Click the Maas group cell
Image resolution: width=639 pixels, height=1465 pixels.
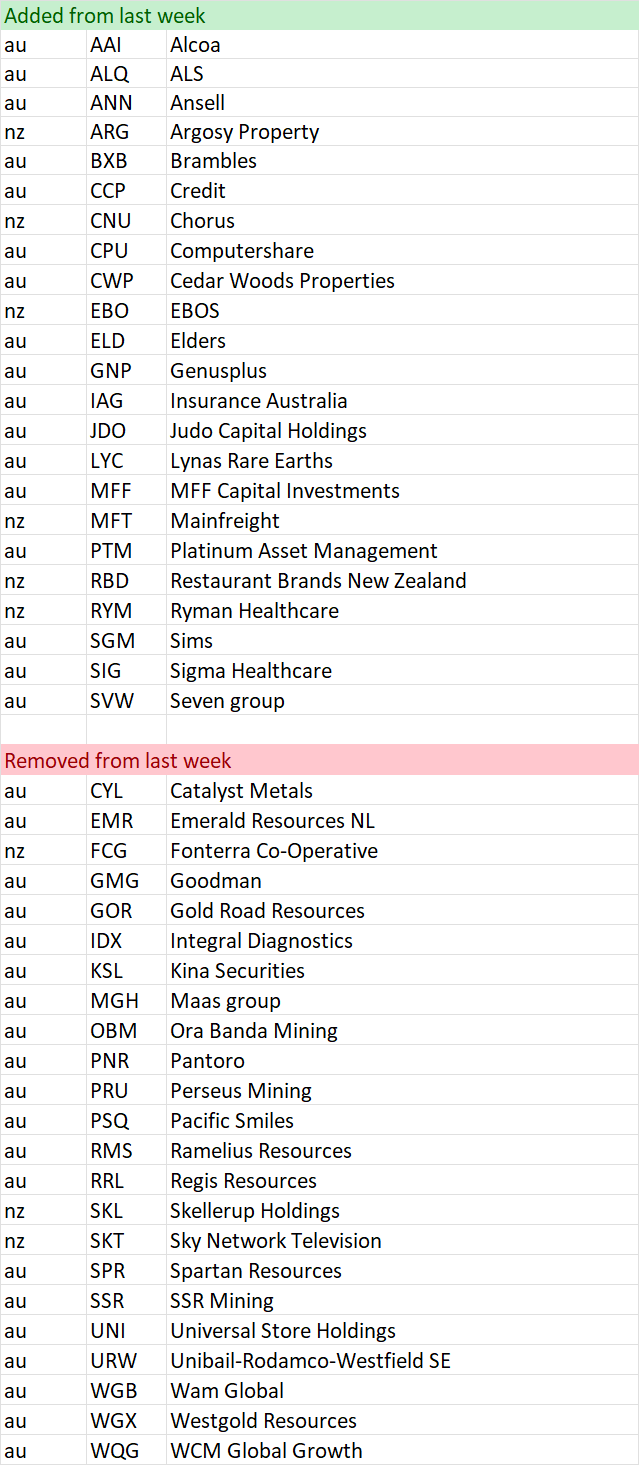tap(402, 1000)
